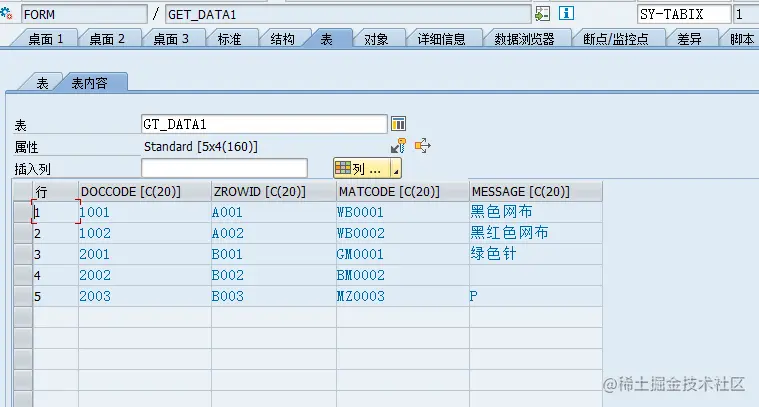The image size is (759, 407).
Task: Select row 1 using its row selector
Action: coord(22,212)
